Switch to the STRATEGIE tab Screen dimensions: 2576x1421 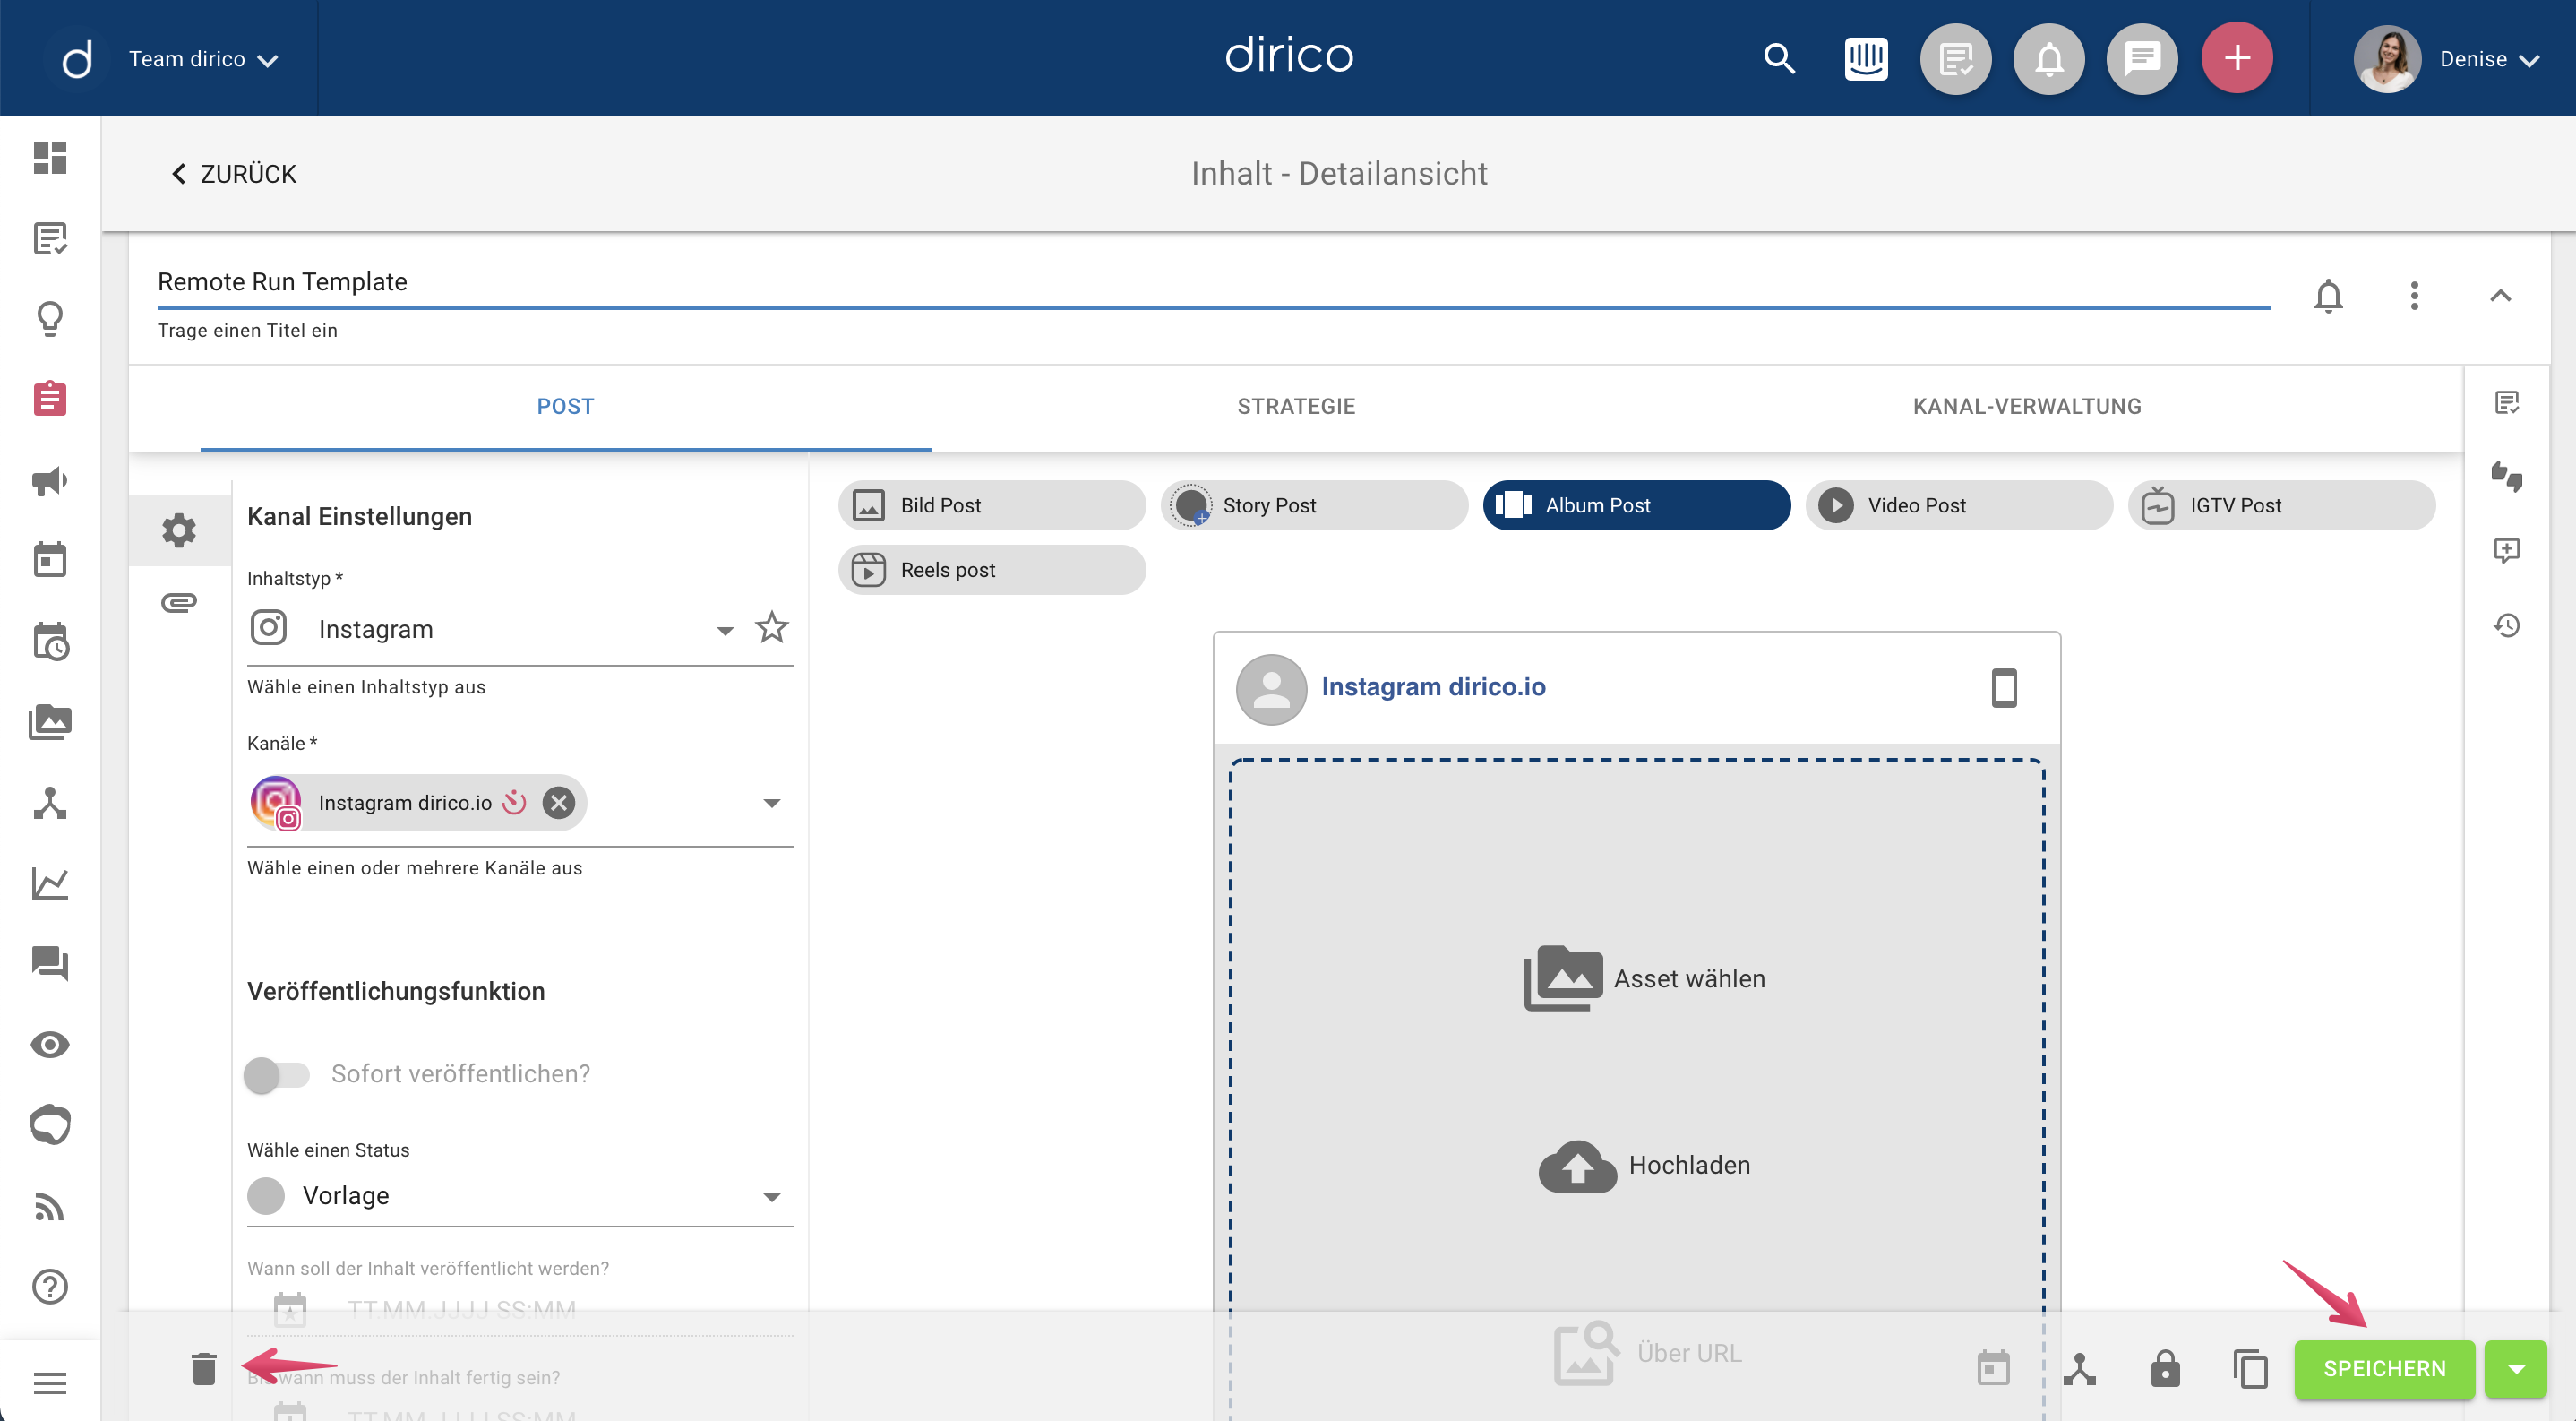[1296, 406]
